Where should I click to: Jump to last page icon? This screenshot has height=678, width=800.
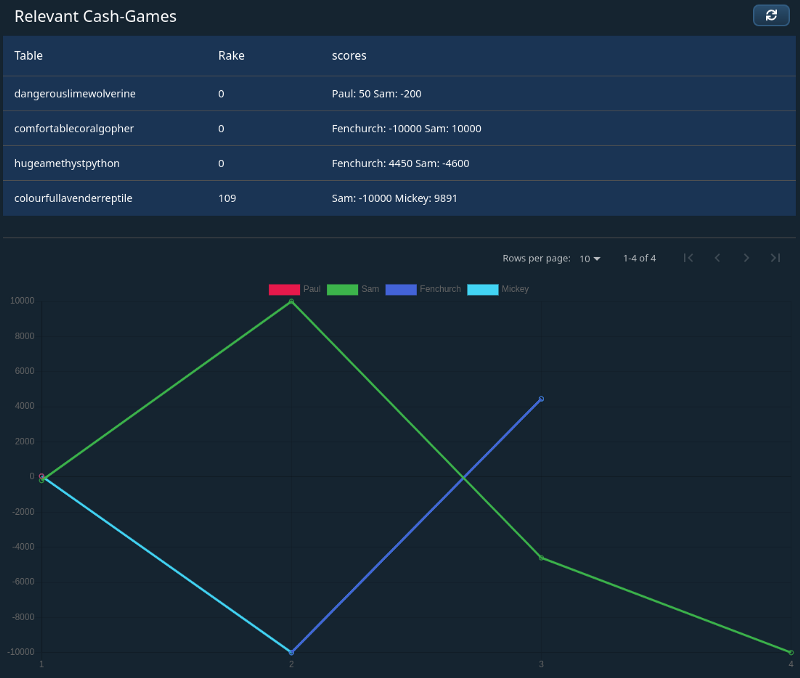coord(775,258)
